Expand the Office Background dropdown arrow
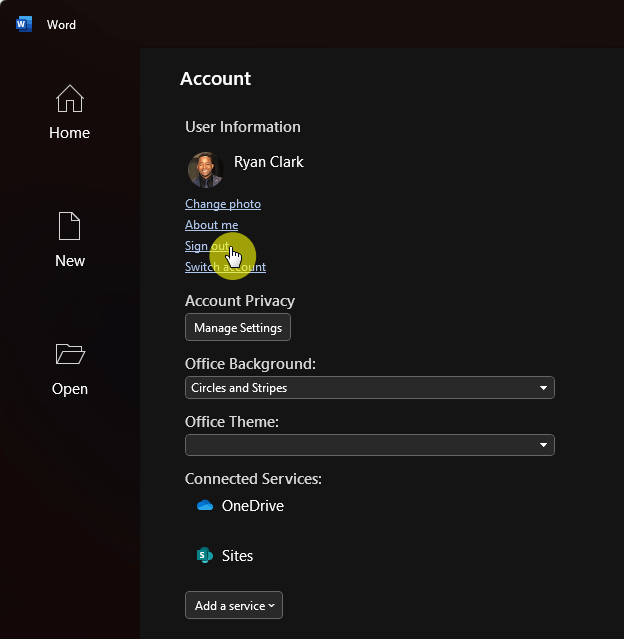 pos(543,388)
